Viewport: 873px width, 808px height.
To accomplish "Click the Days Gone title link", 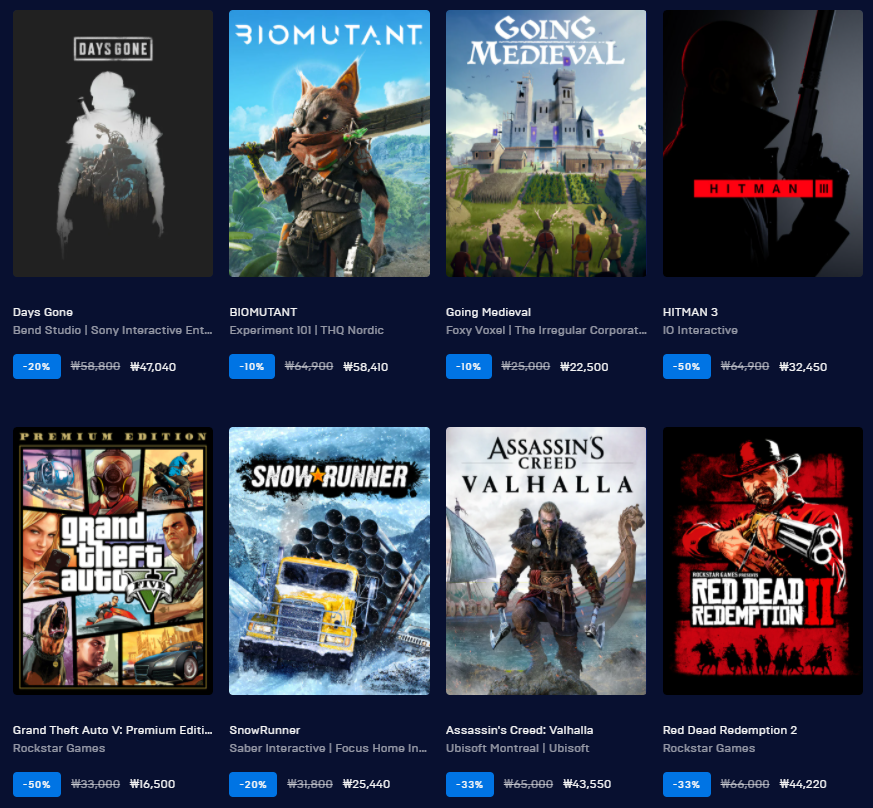I will [x=43, y=312].
